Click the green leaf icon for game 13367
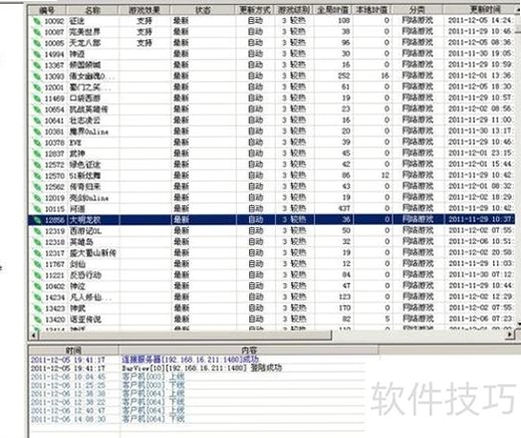 coord(36,65)
